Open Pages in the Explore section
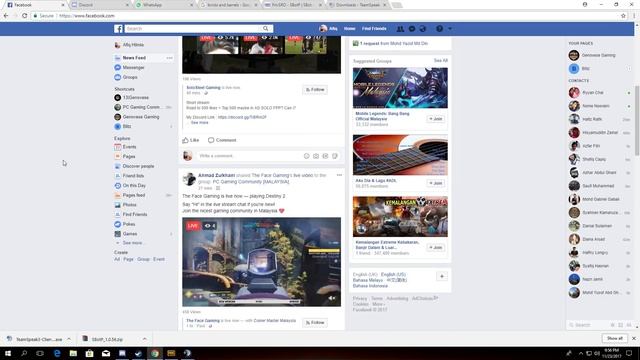Screen dimensions: 640x360 [129, 156]
